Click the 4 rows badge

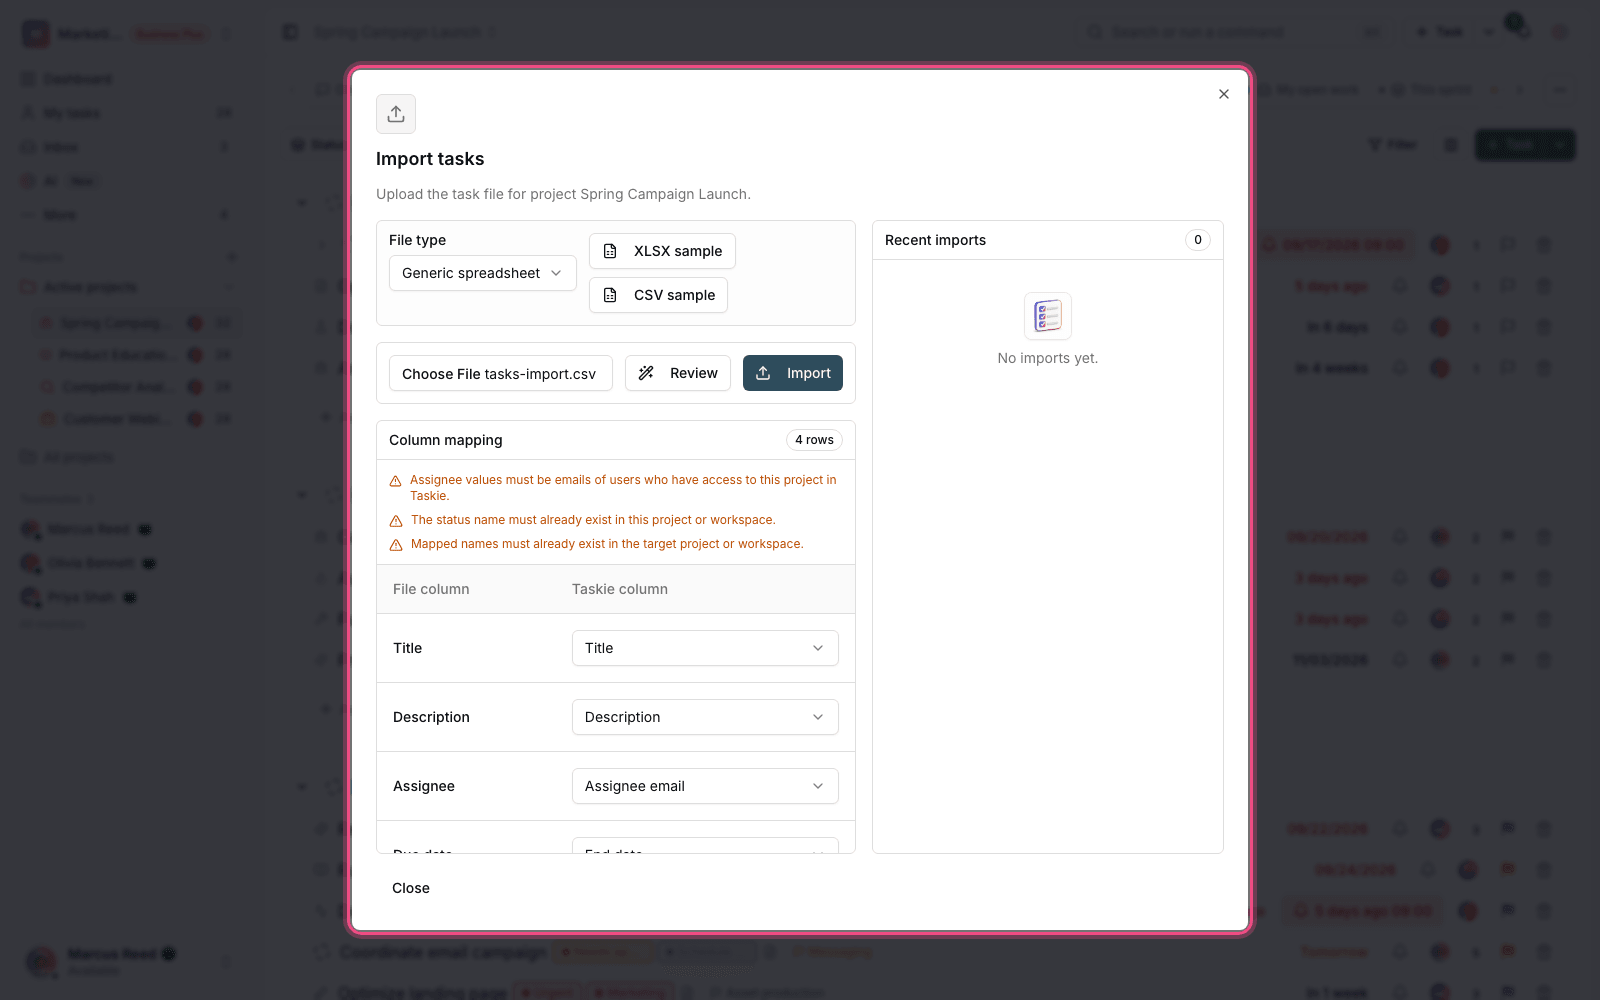click(x=814, y=440)
